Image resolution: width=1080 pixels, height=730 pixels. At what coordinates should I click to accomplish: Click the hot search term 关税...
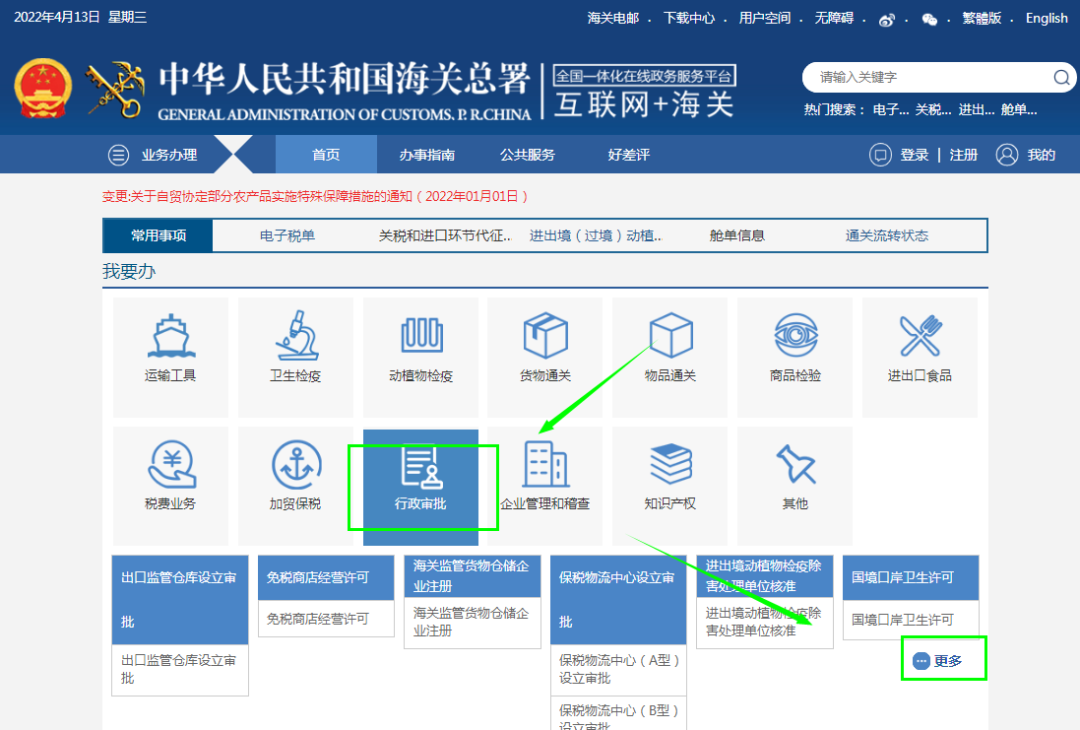click(x=933, y=110)
